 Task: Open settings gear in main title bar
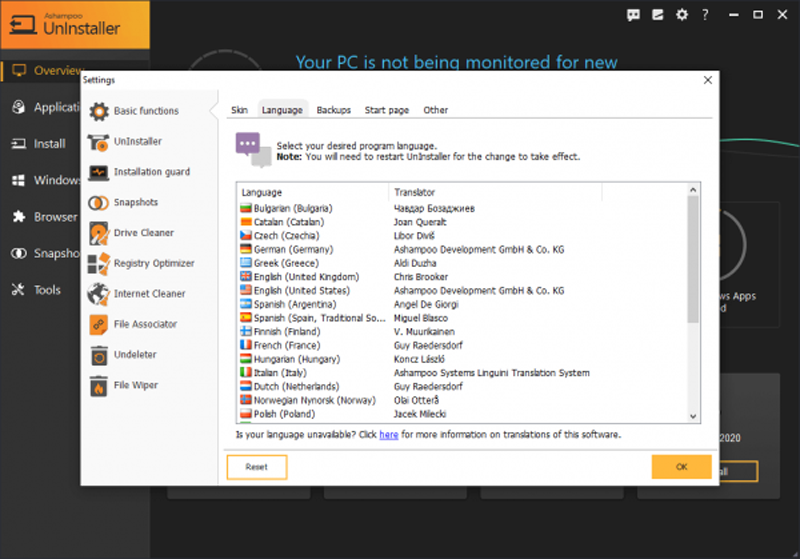point(682,15)
